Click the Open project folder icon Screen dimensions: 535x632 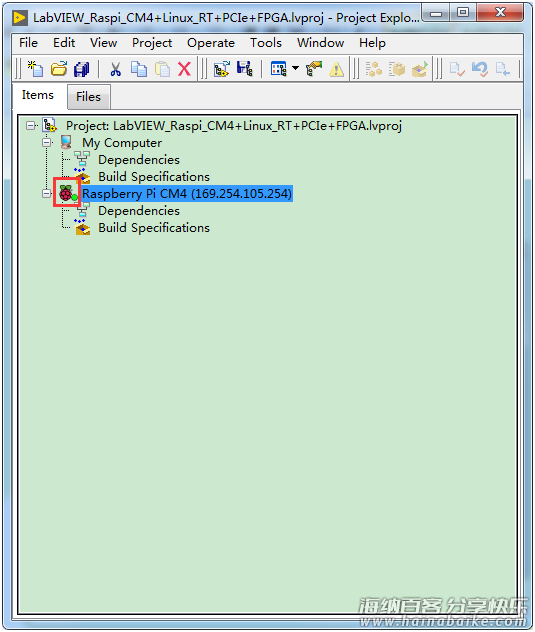[59, 69]
